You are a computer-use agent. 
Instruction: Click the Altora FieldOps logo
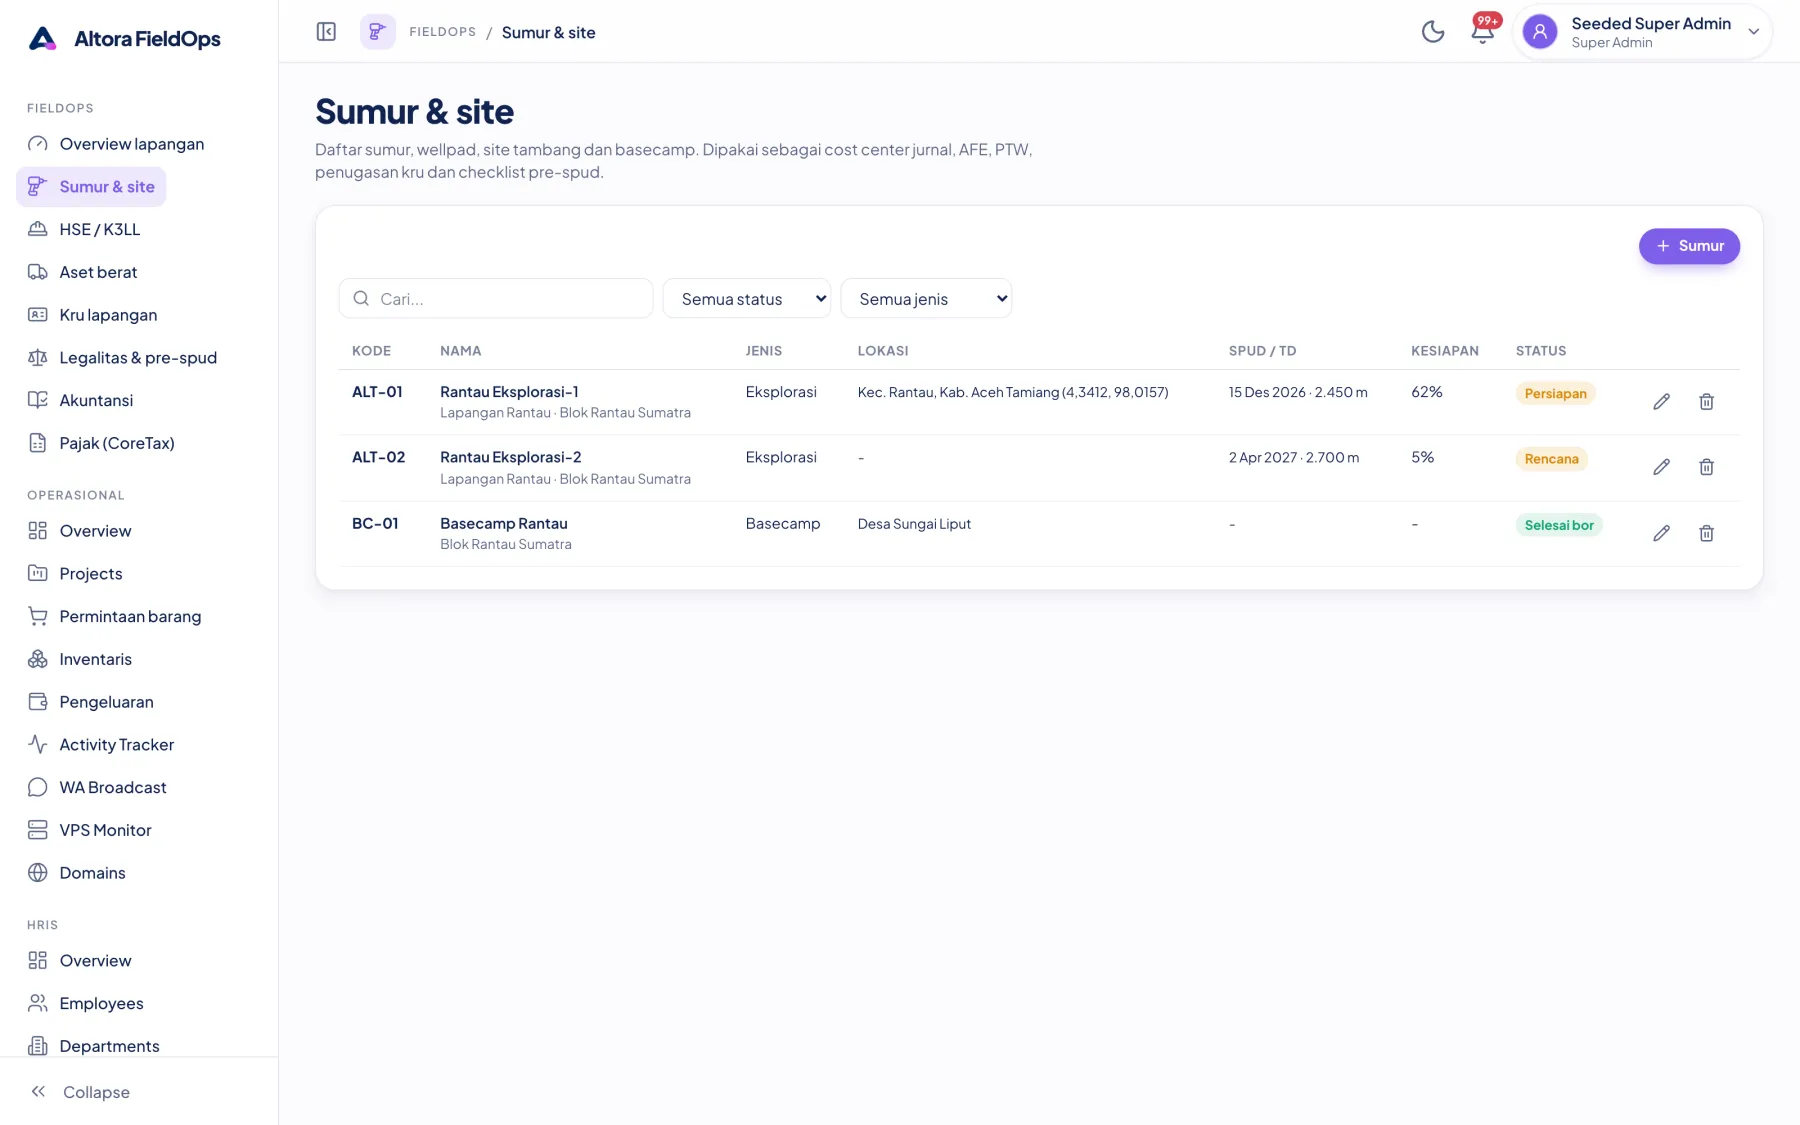click(124, 39)
